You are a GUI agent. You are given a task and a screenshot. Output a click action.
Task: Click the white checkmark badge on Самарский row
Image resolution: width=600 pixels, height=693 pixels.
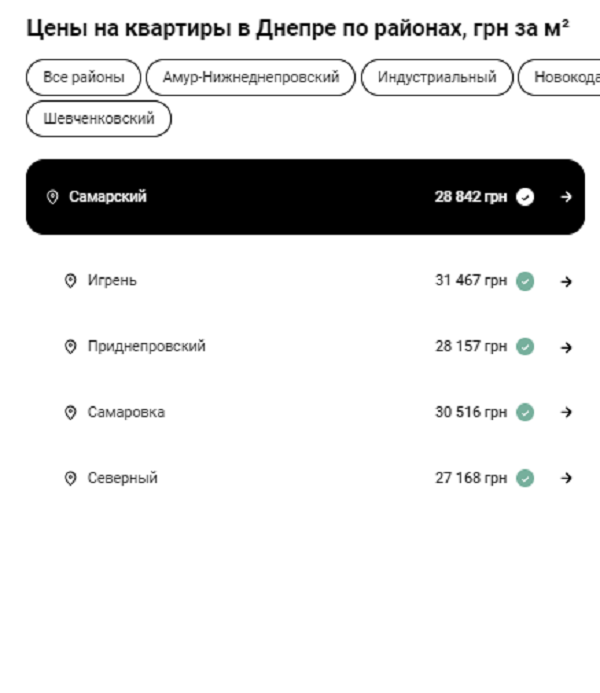pos(525,197)
